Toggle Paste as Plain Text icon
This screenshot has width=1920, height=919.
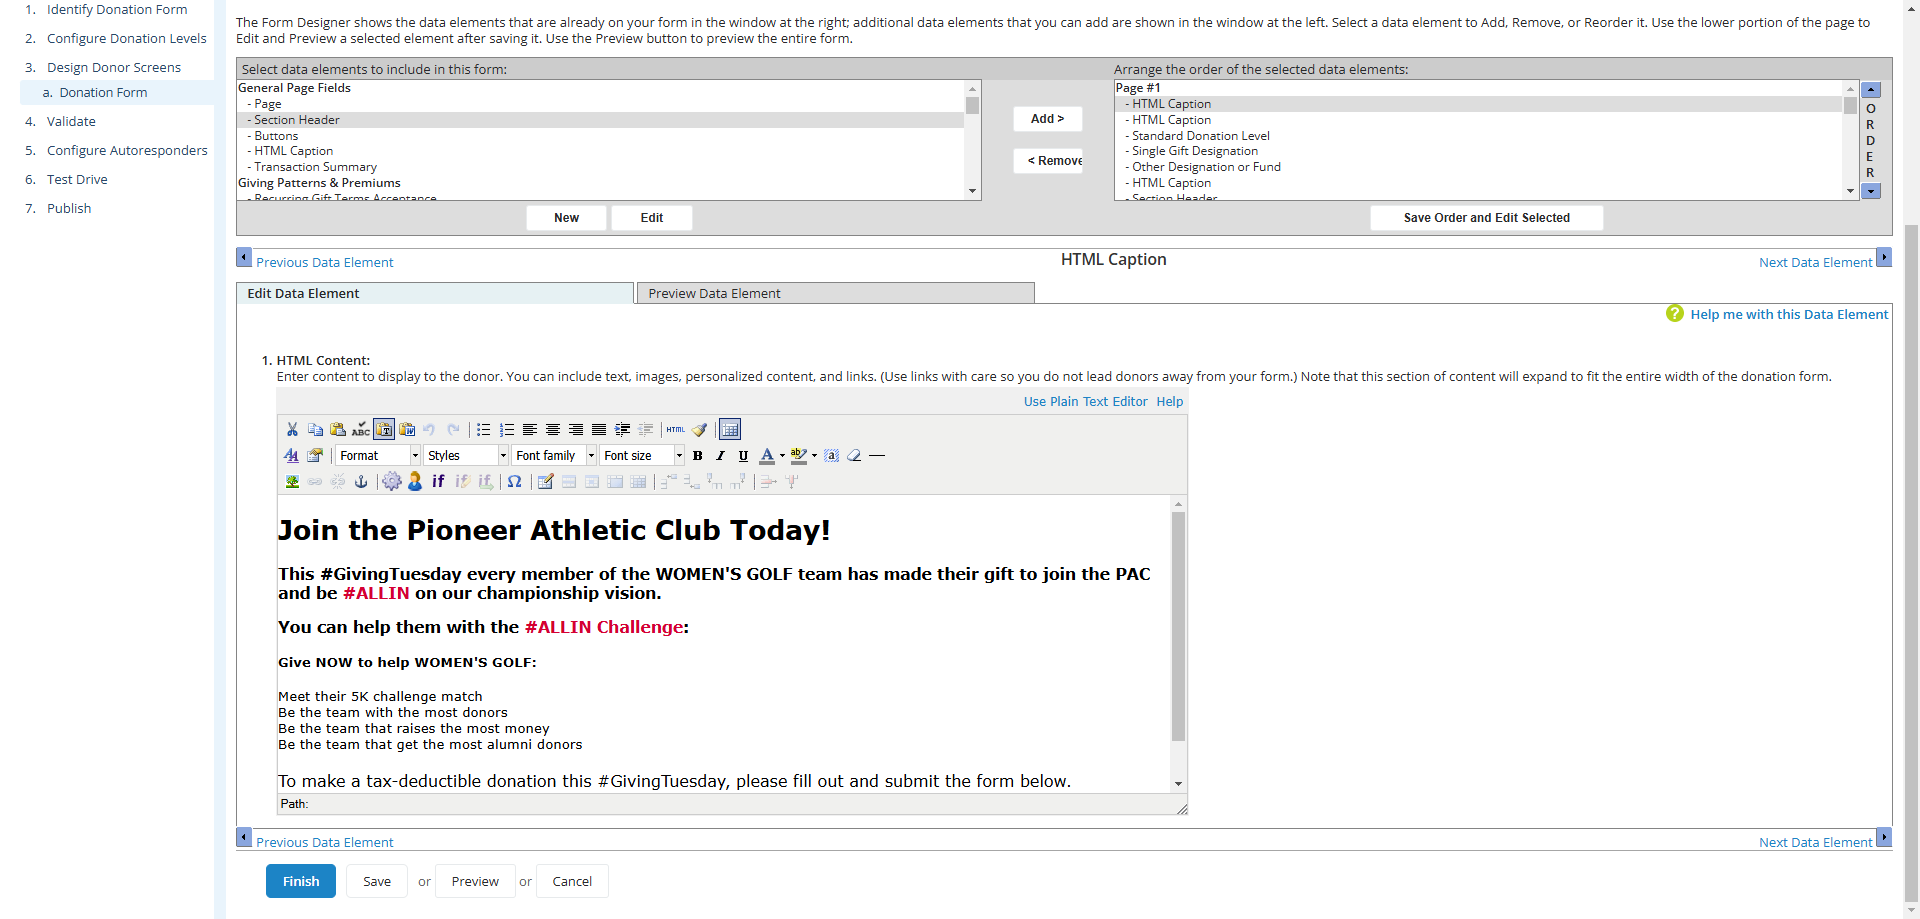384,429
